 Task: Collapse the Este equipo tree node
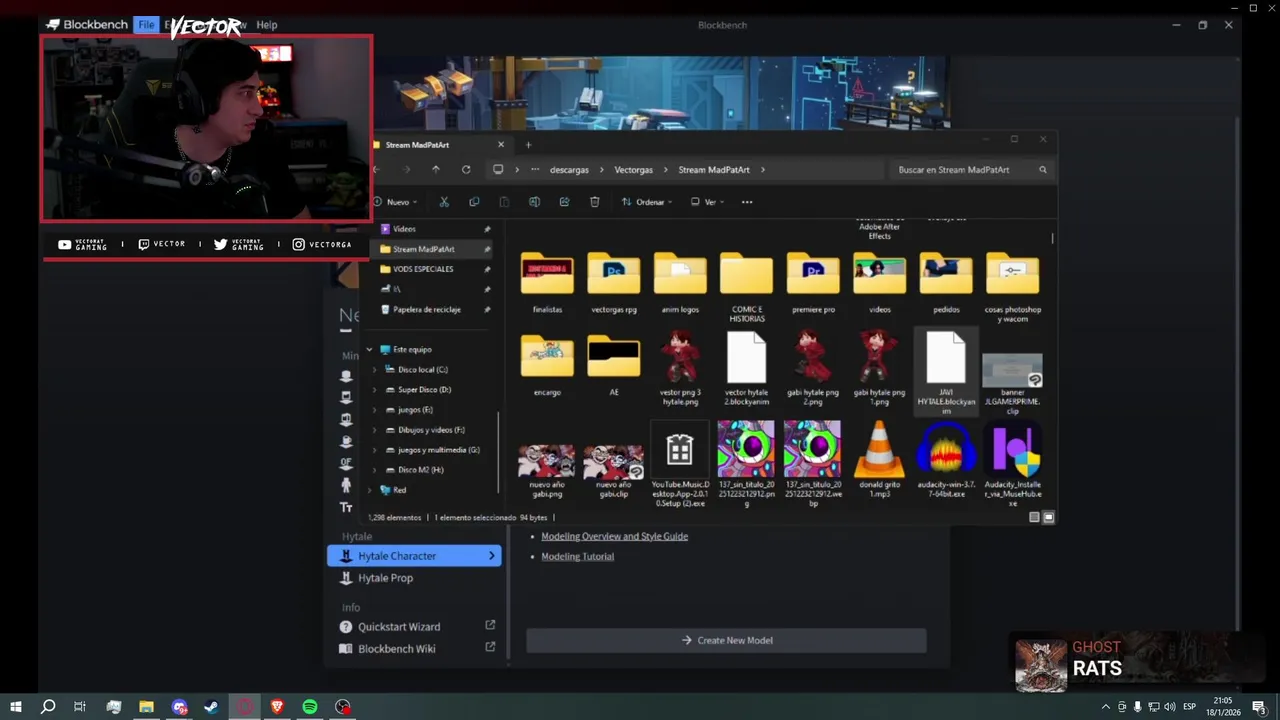point(370,350)
